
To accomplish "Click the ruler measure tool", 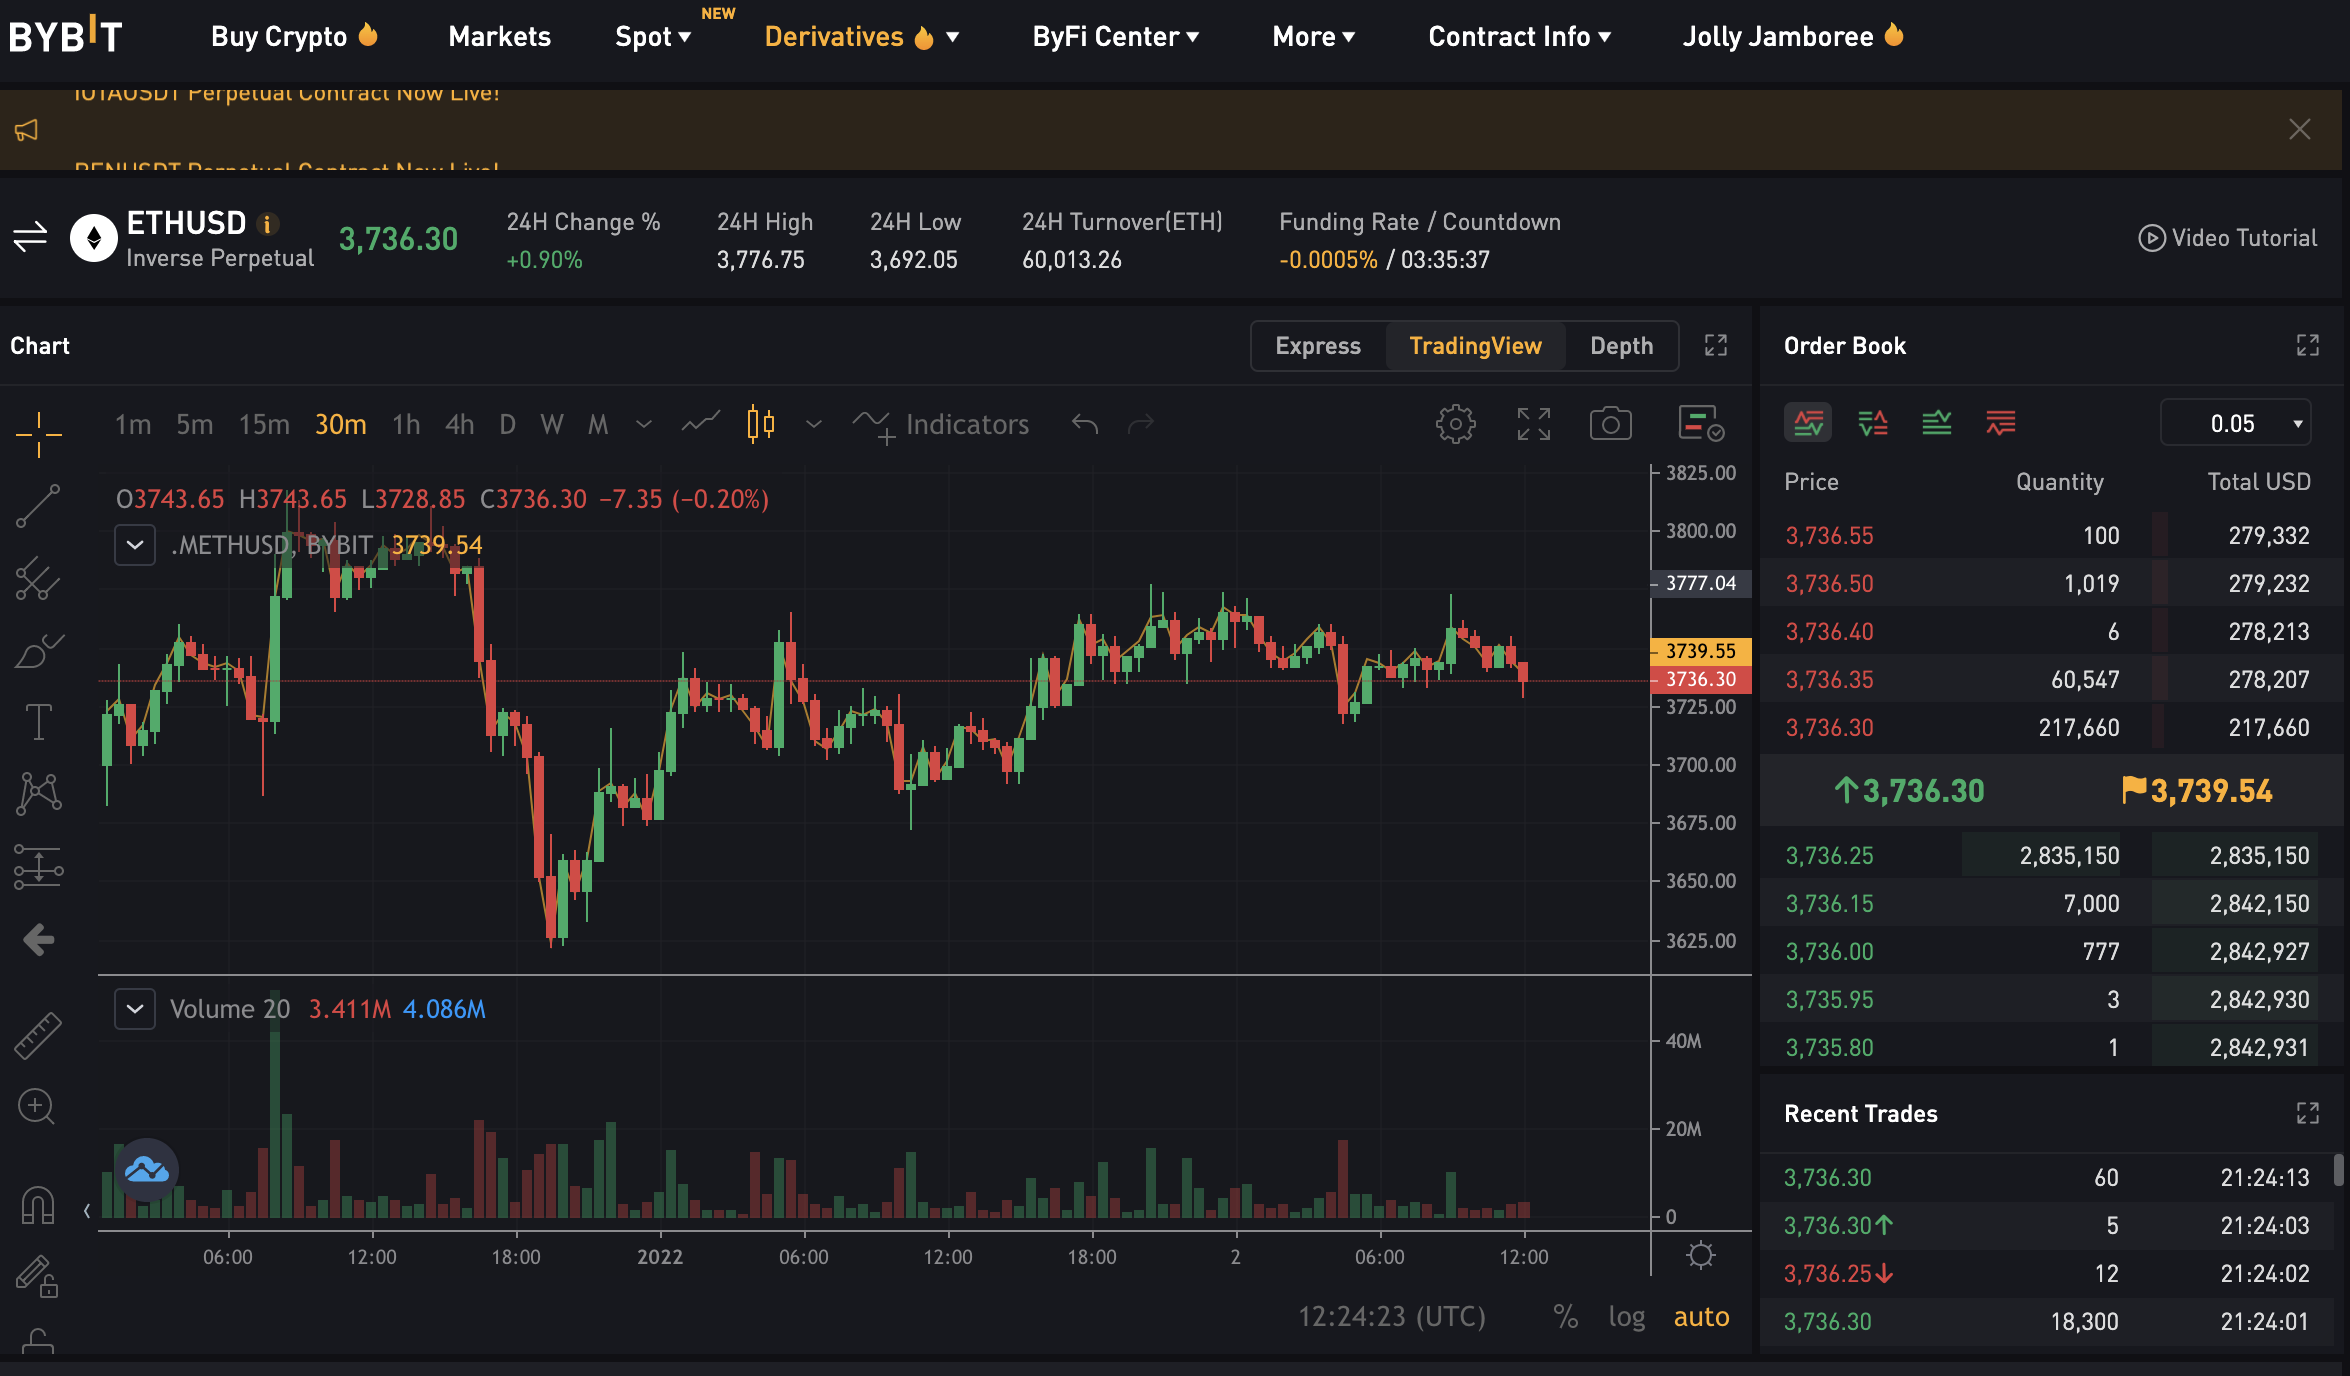I will 38,1035.
